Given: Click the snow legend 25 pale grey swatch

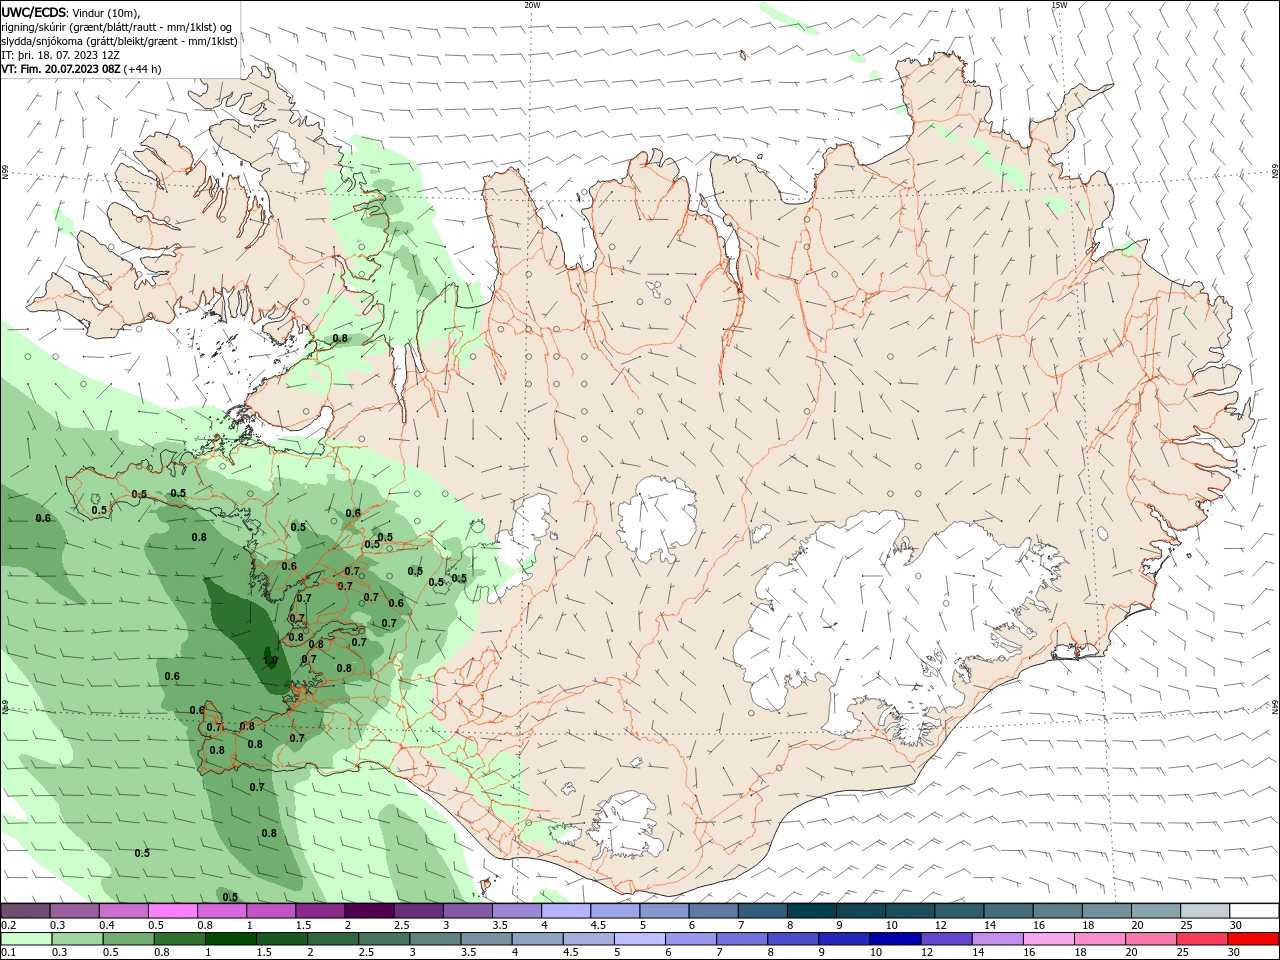Looking at the screenshot, I should point(1205,911).
